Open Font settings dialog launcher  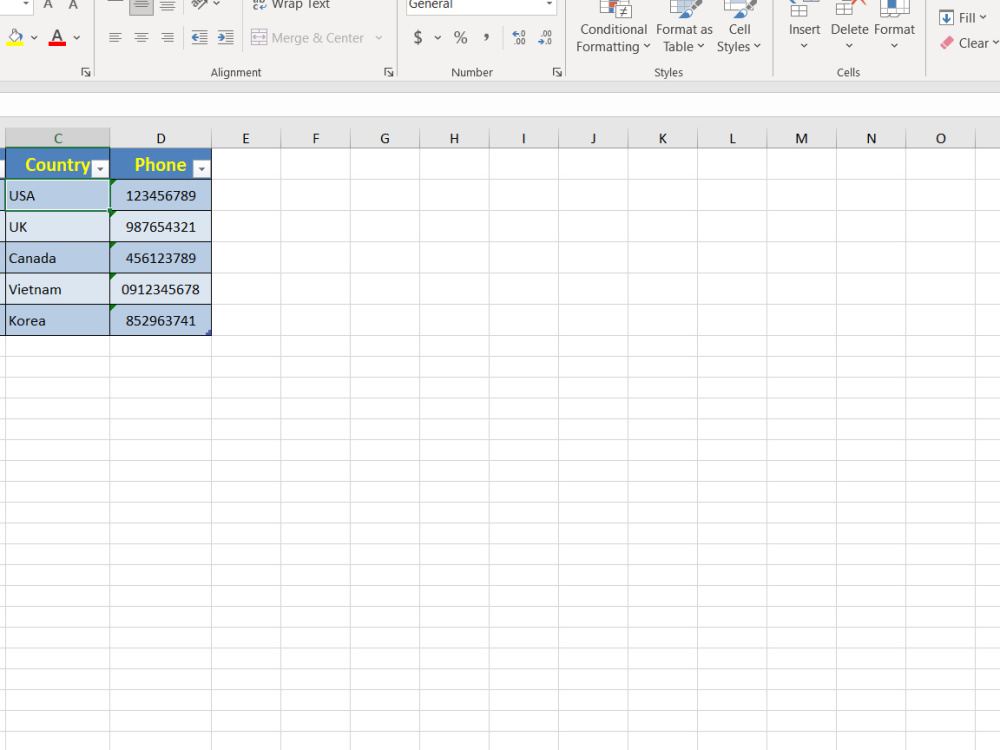[85, 73]
